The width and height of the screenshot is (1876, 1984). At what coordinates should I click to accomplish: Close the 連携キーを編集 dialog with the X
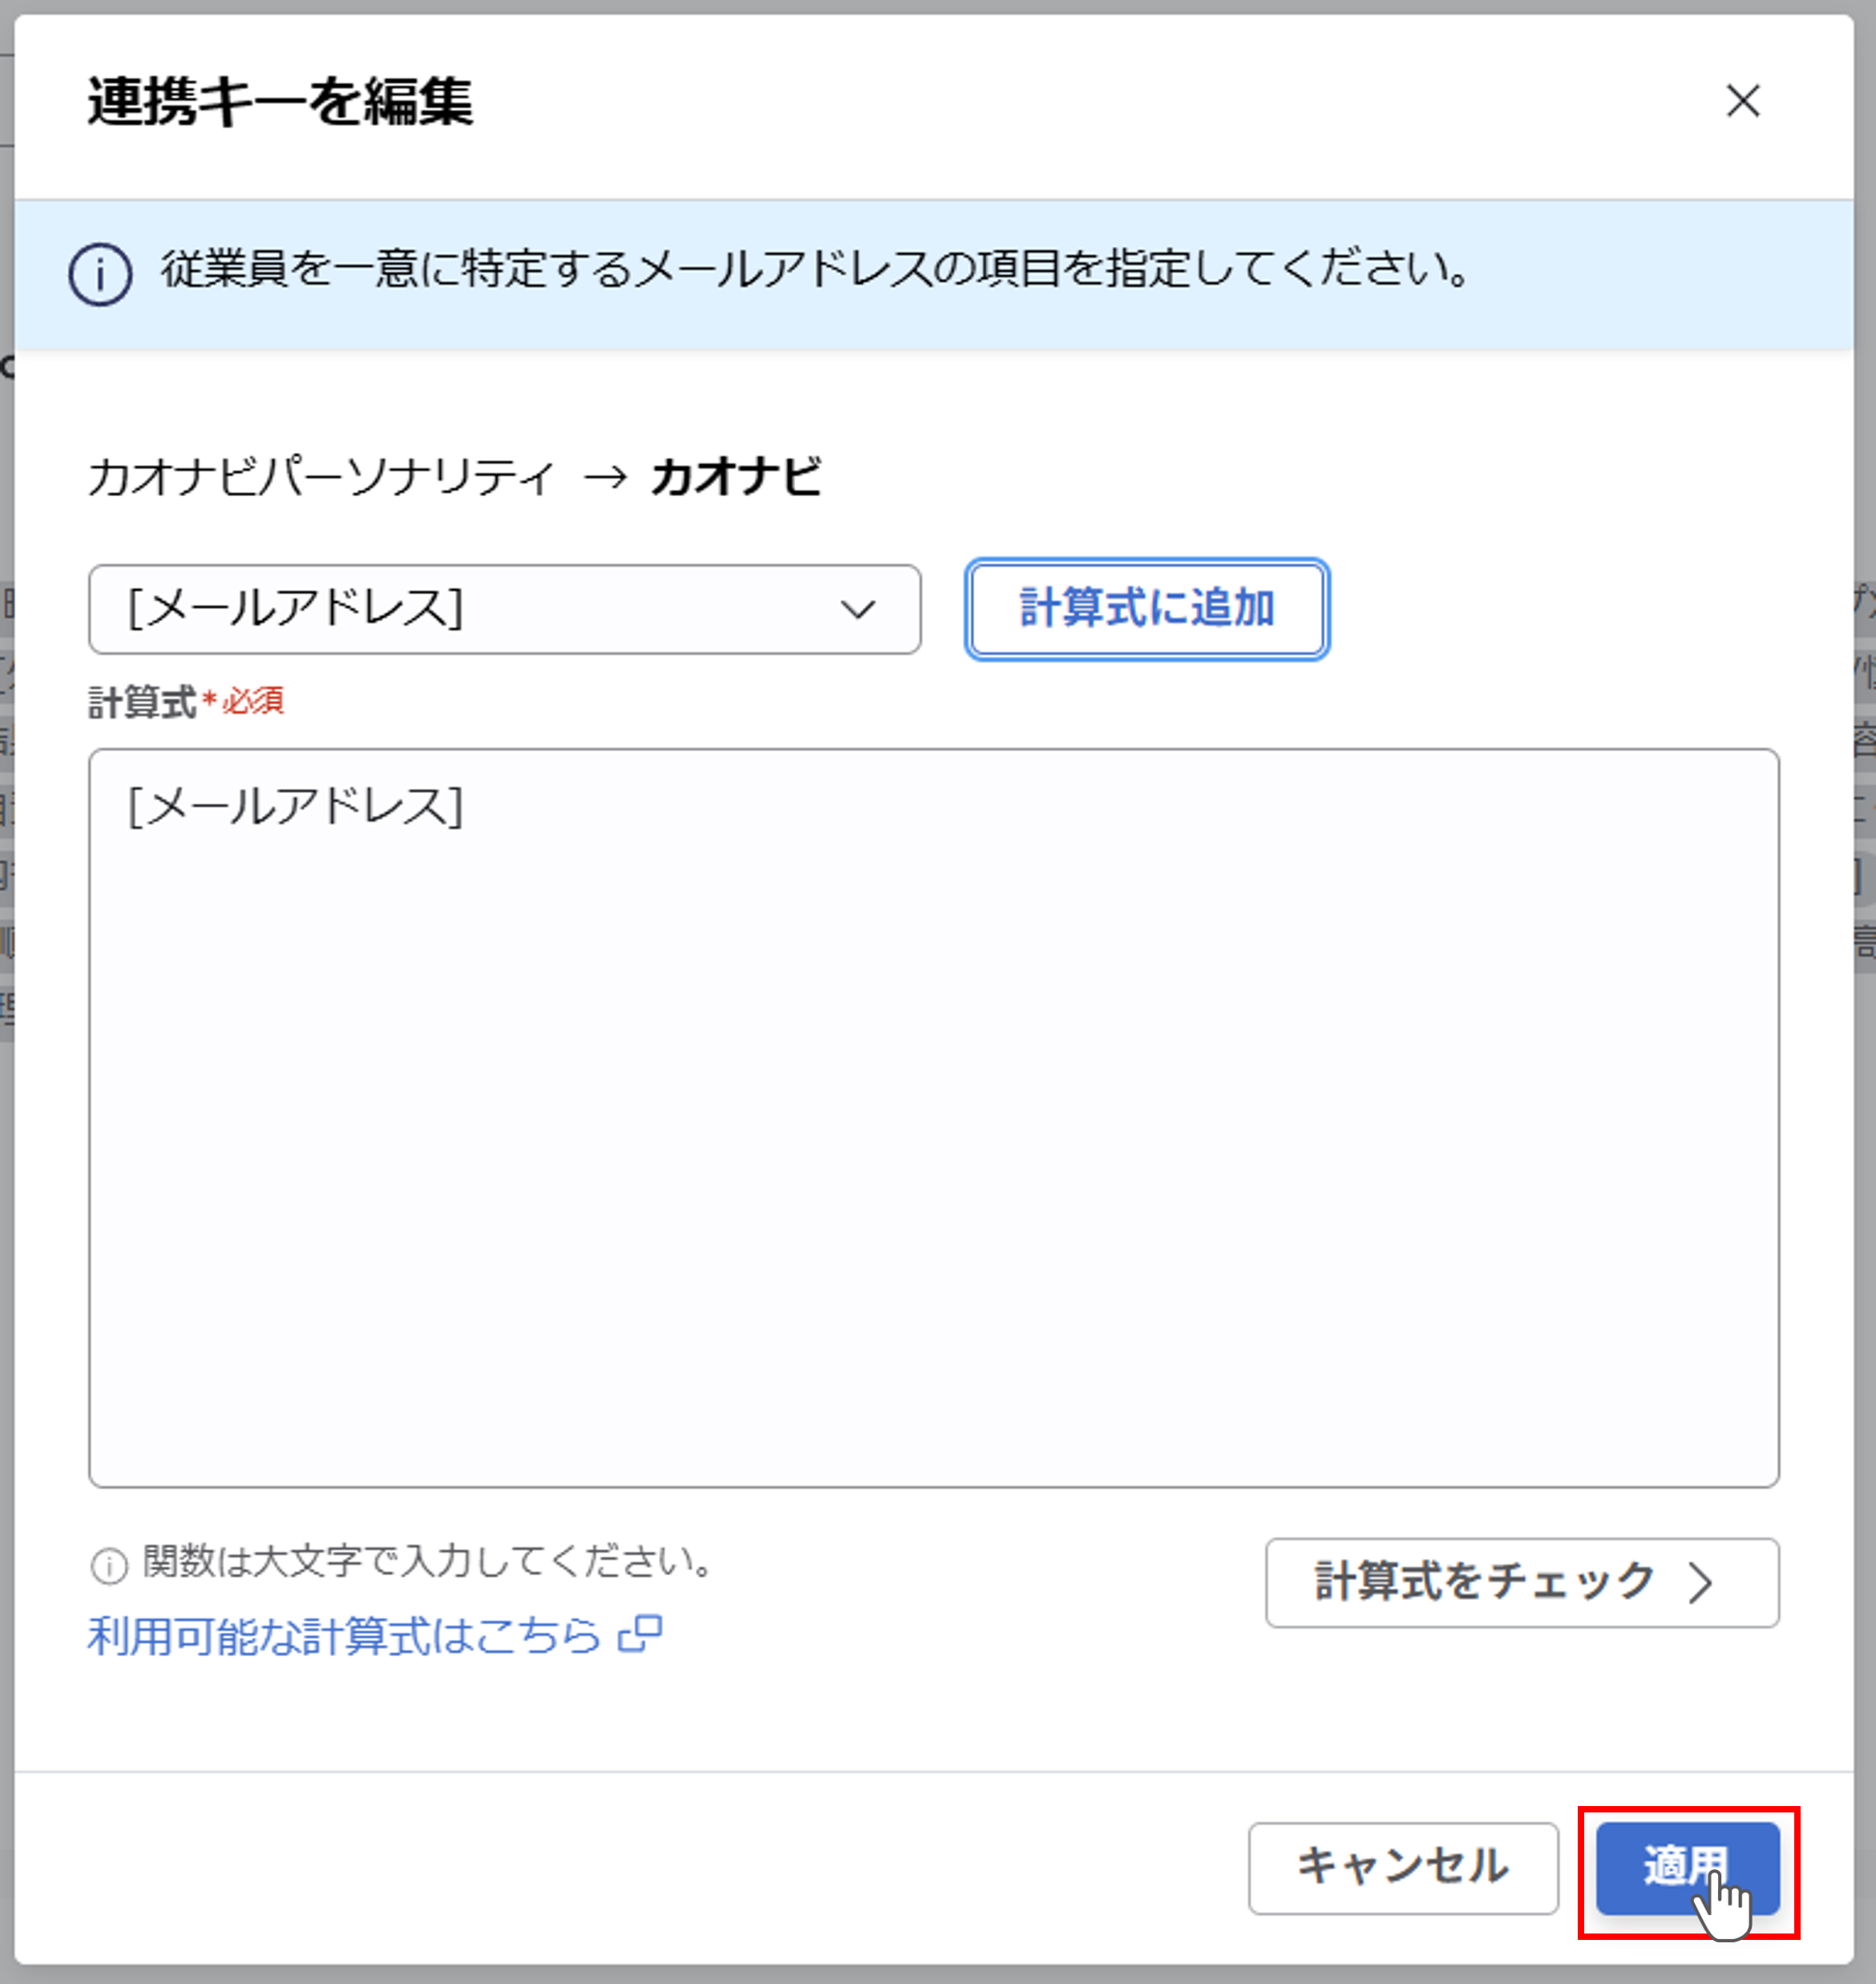(x=1743, y=101)
